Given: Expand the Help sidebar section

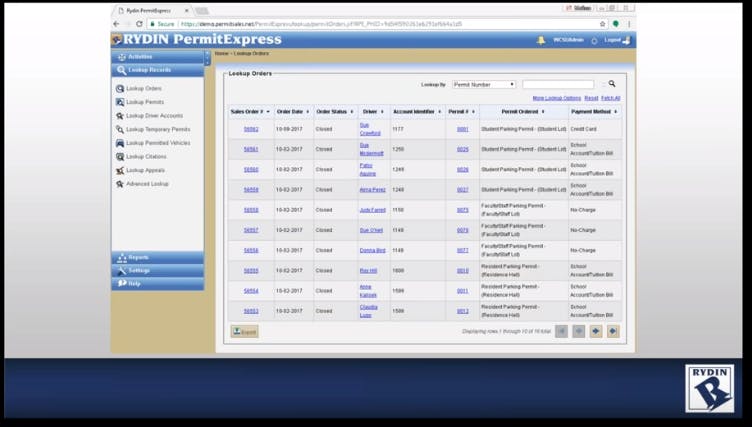Looking at the screenshot, I should coord(158,284).
